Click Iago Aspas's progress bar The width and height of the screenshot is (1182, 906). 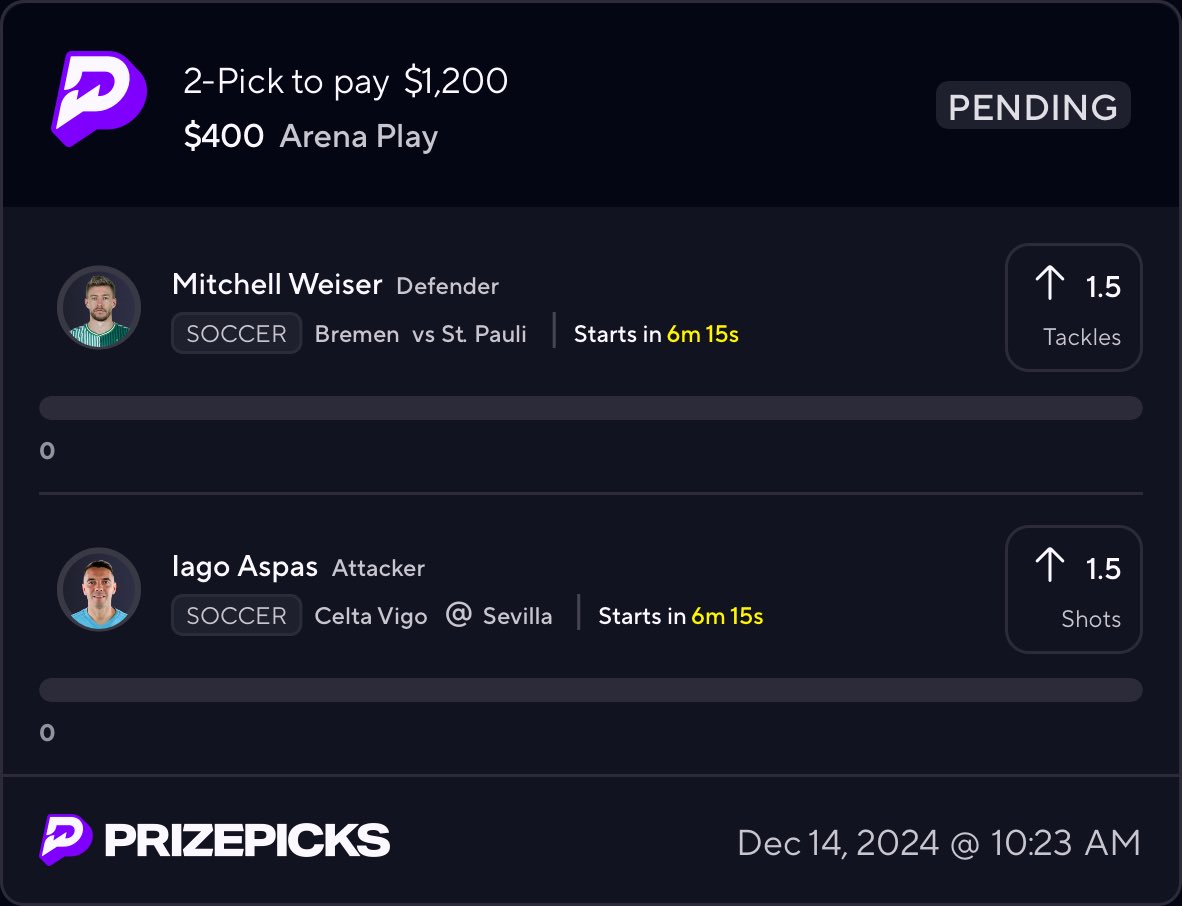(591, 690)
